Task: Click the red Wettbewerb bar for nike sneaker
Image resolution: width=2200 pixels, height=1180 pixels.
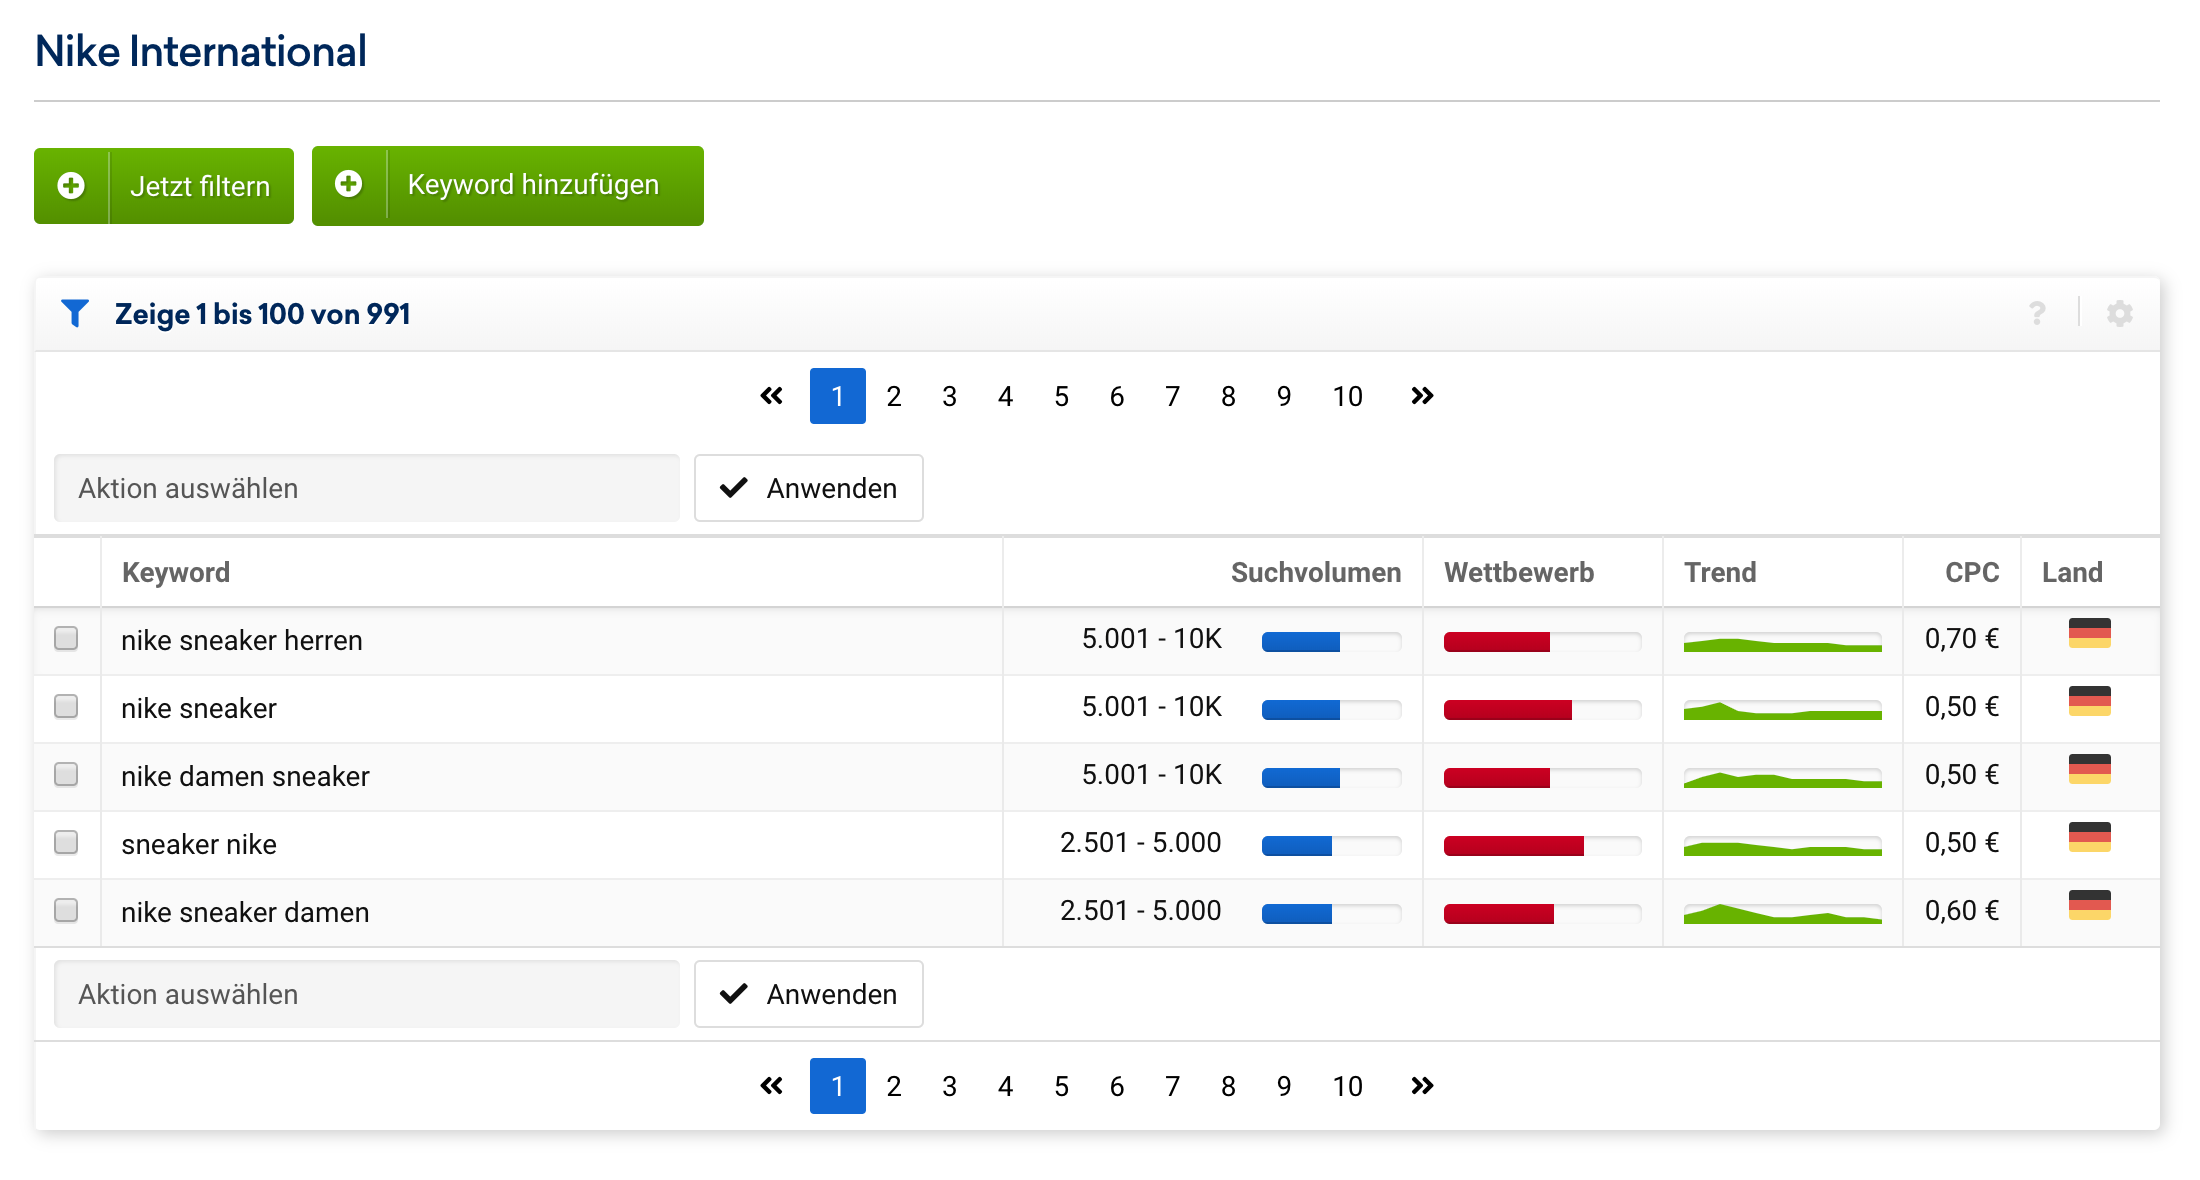Action: [1508, 710]
